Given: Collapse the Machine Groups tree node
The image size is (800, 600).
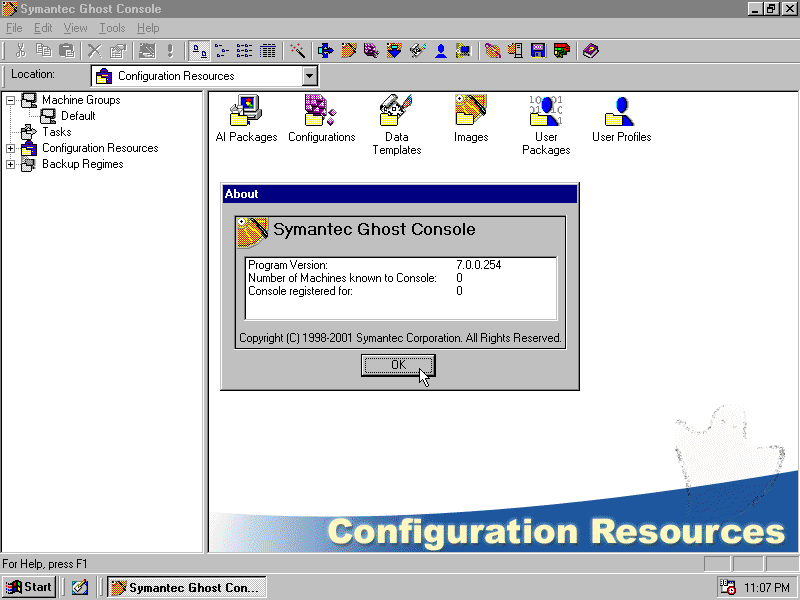Looking at the screenshot, I should (x=10, y=101).
